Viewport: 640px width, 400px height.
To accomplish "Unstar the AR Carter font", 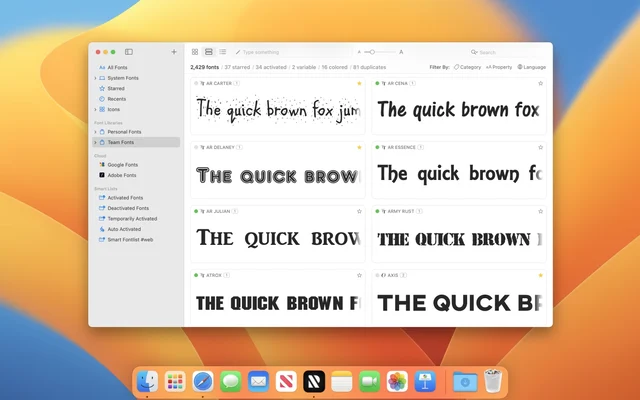I will point(359,83).
